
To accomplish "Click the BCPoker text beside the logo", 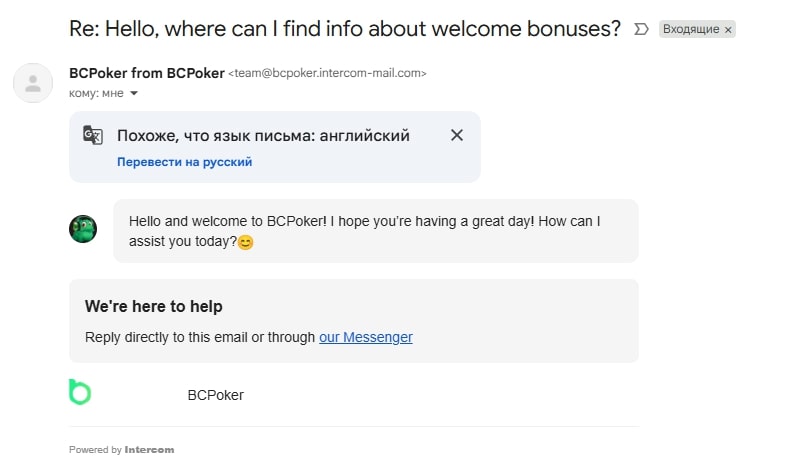I will click(215, 395).
